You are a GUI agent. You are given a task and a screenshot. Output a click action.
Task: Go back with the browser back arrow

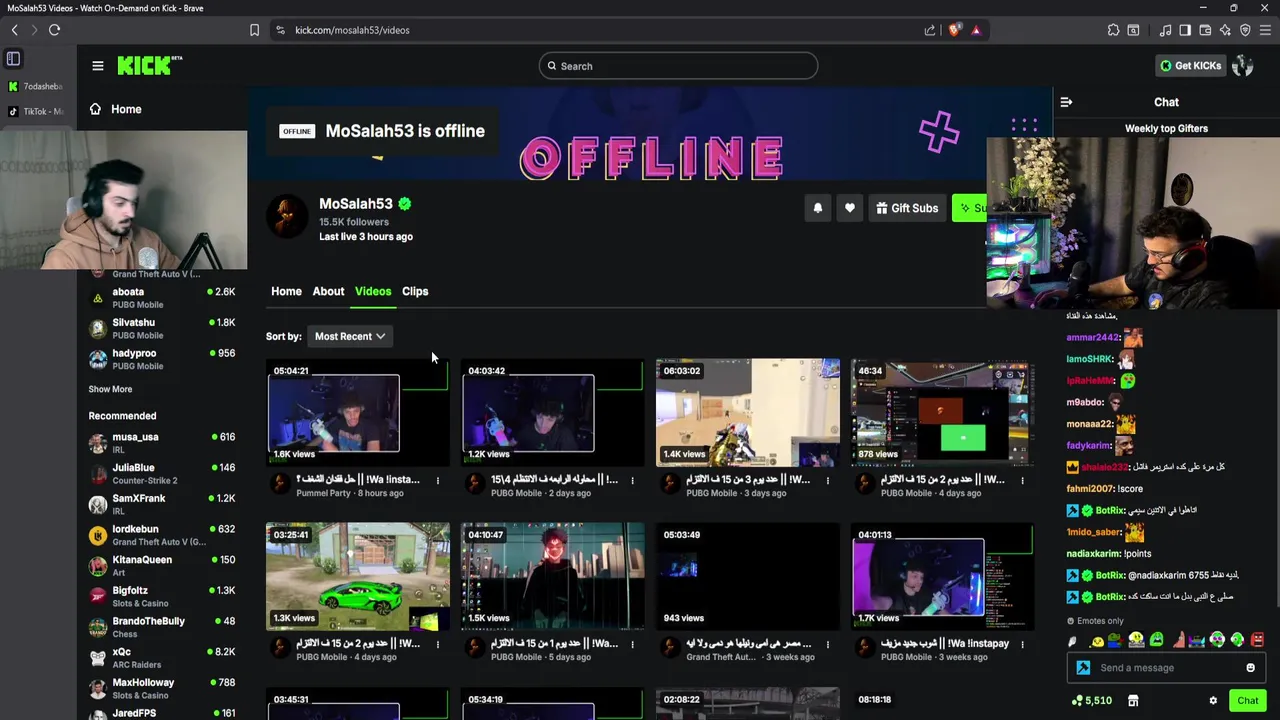(14, 30)
